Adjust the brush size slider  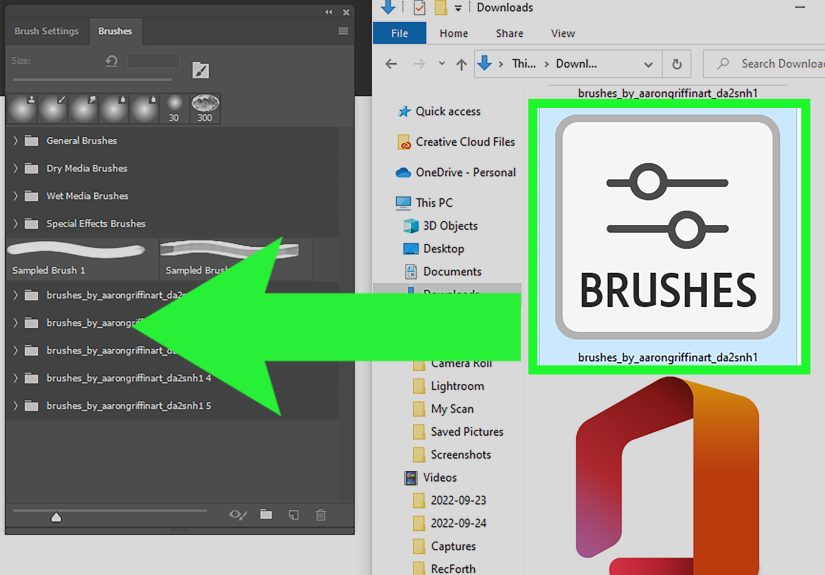(x=92, y=79)
